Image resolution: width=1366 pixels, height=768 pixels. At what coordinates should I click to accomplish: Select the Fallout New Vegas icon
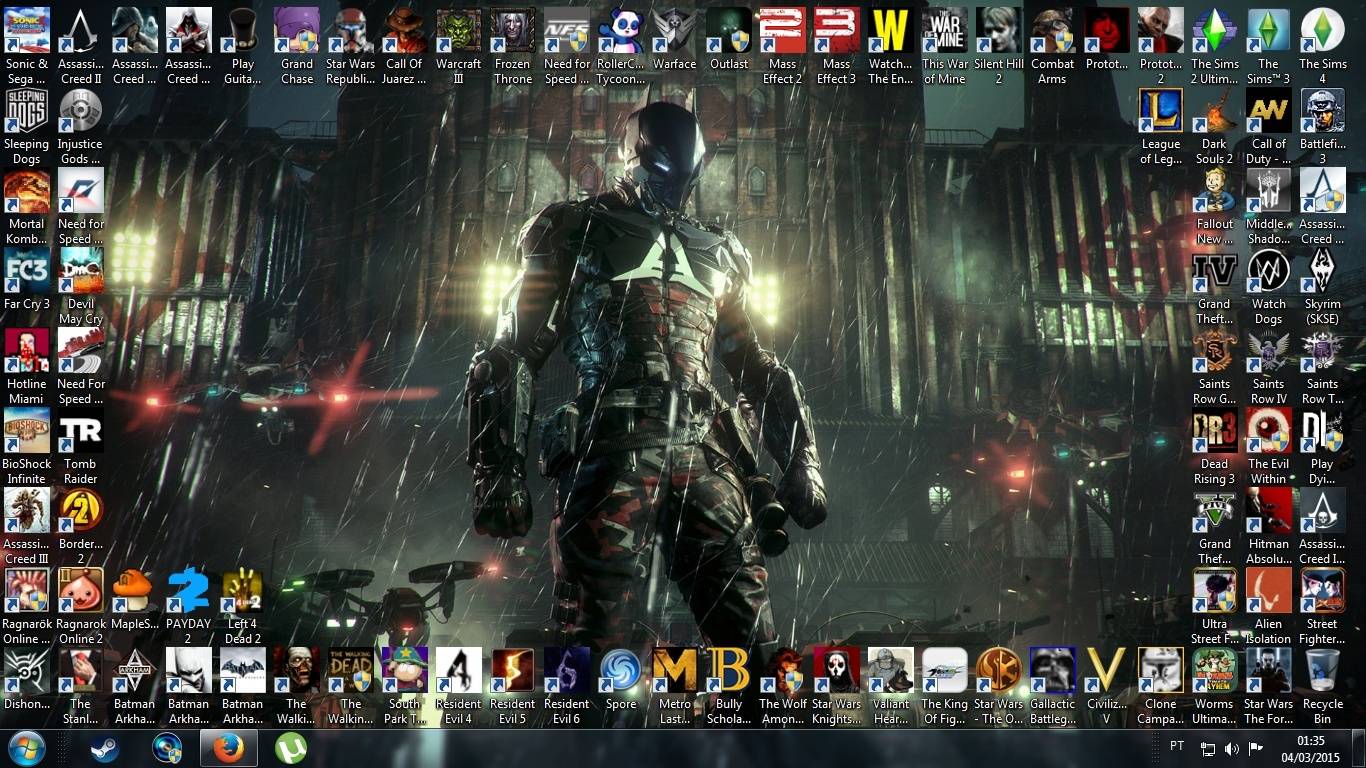pos(1215,190)
